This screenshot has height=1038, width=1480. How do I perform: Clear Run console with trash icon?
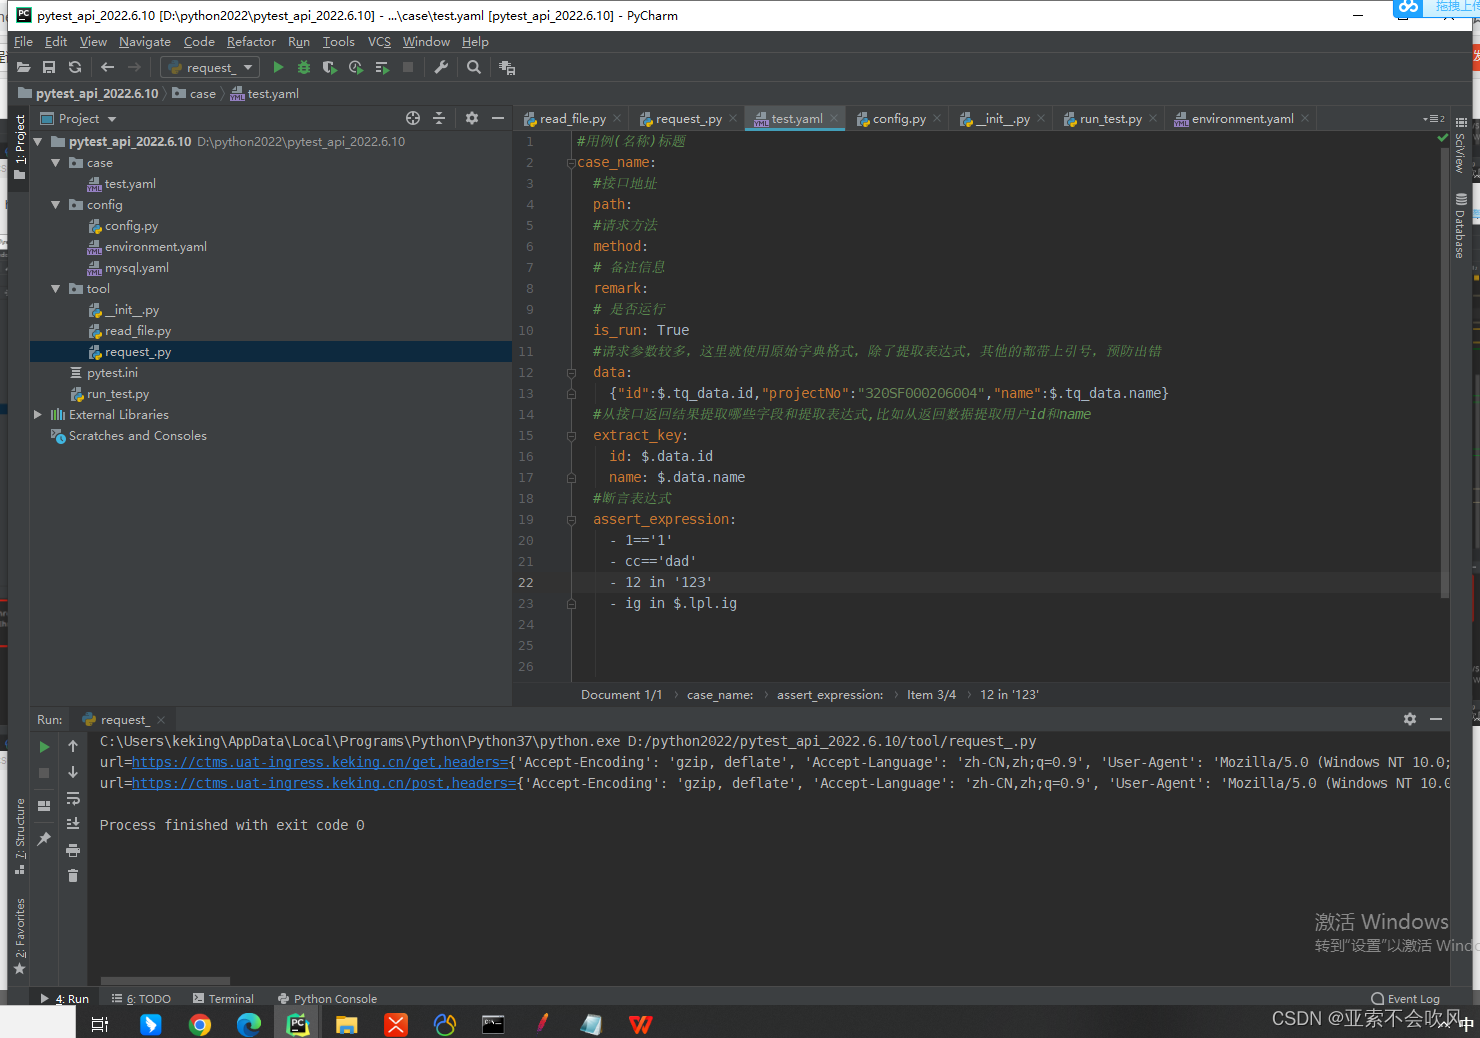[x=73, y=876]
